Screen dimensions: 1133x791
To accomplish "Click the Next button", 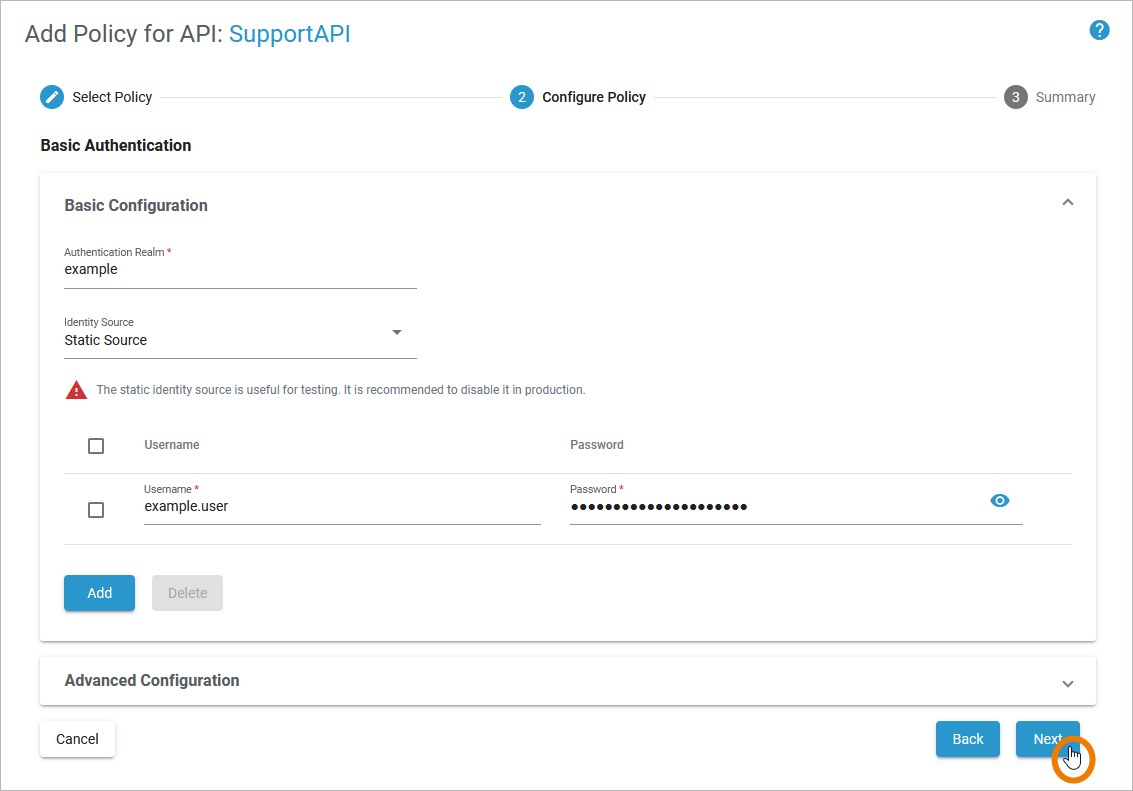I will tap(1047, 739).
